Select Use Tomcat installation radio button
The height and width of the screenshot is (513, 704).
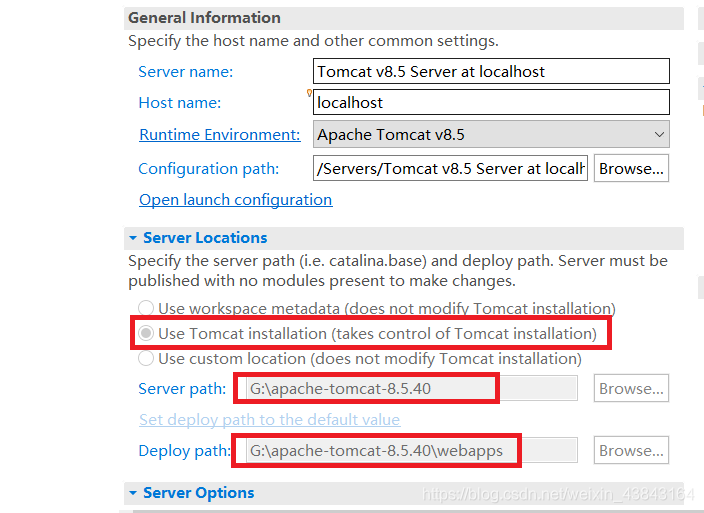[146, 333]
